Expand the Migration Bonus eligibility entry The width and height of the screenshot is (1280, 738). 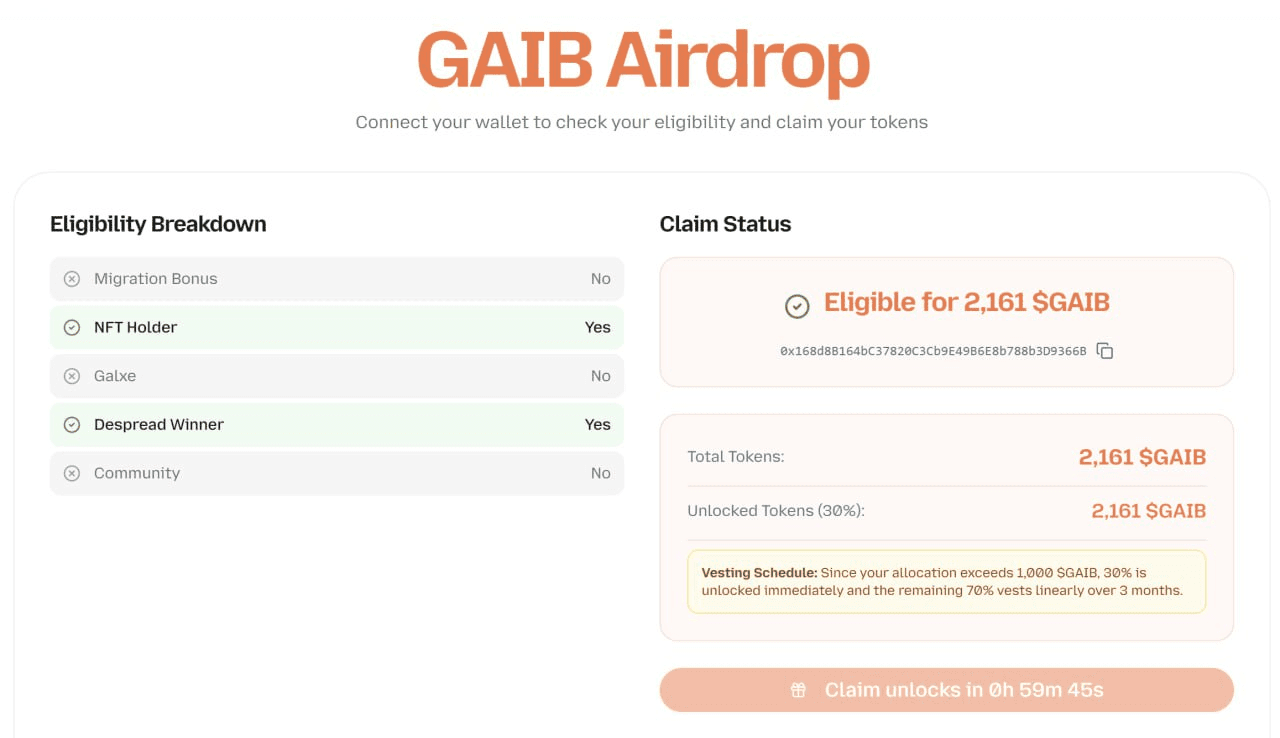tap(337, 278)
